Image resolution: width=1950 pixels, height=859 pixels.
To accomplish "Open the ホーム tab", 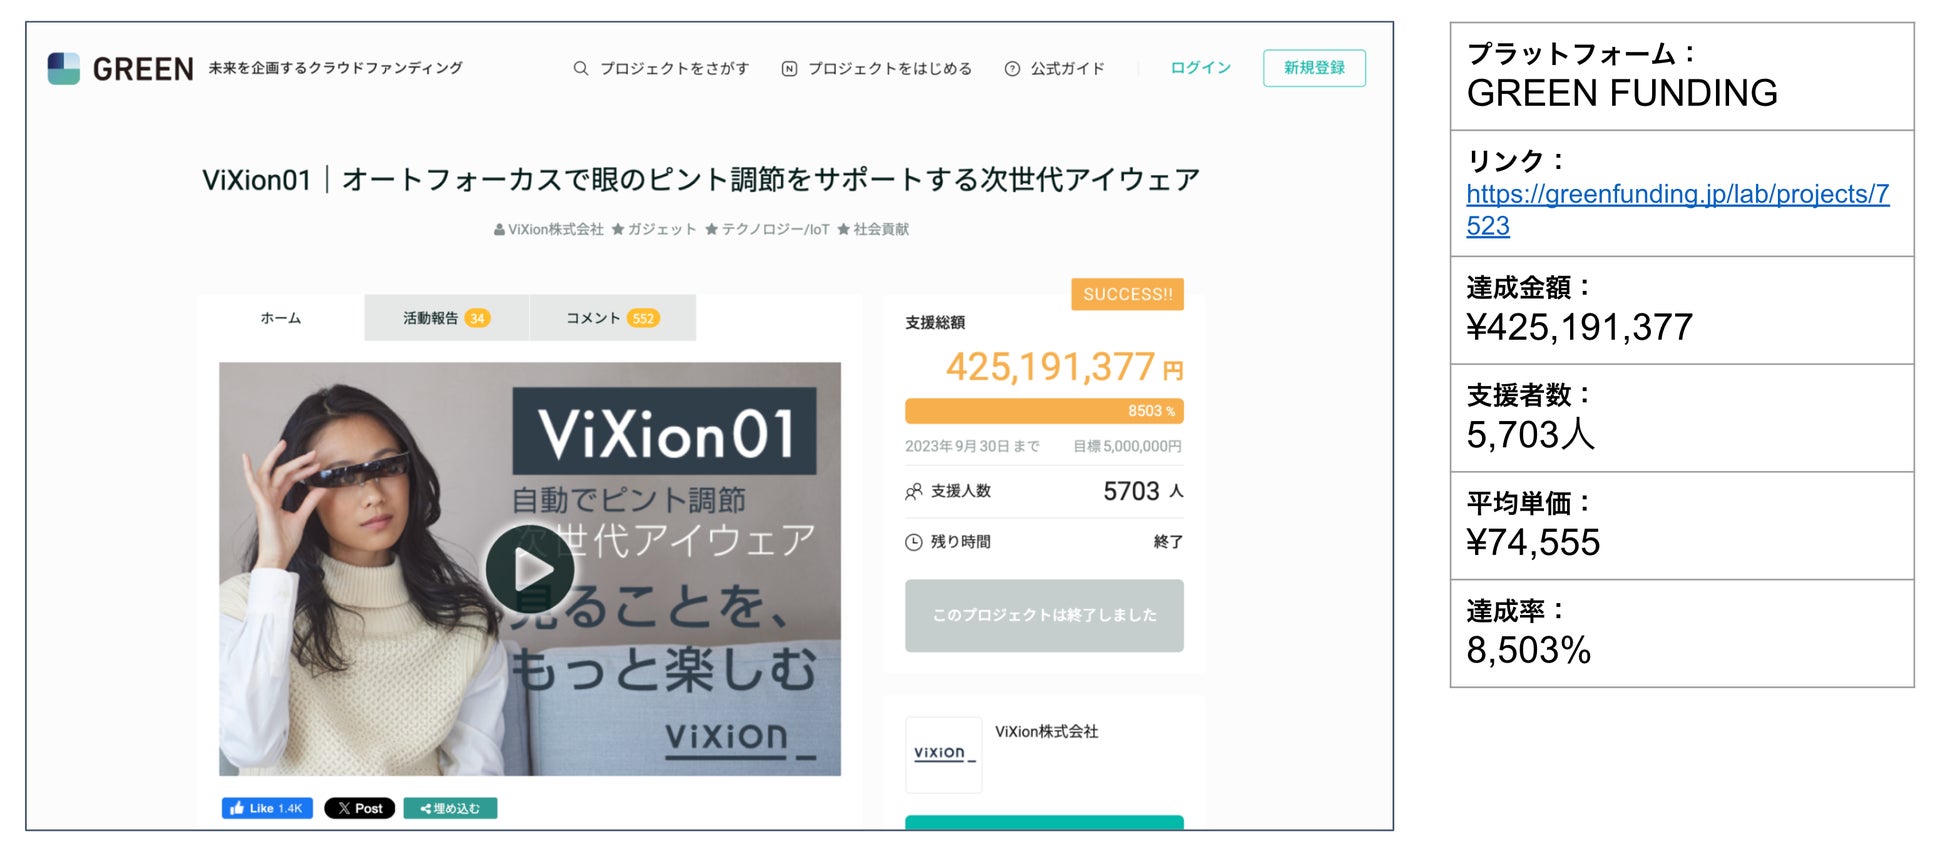I will [x=281, y=318].
